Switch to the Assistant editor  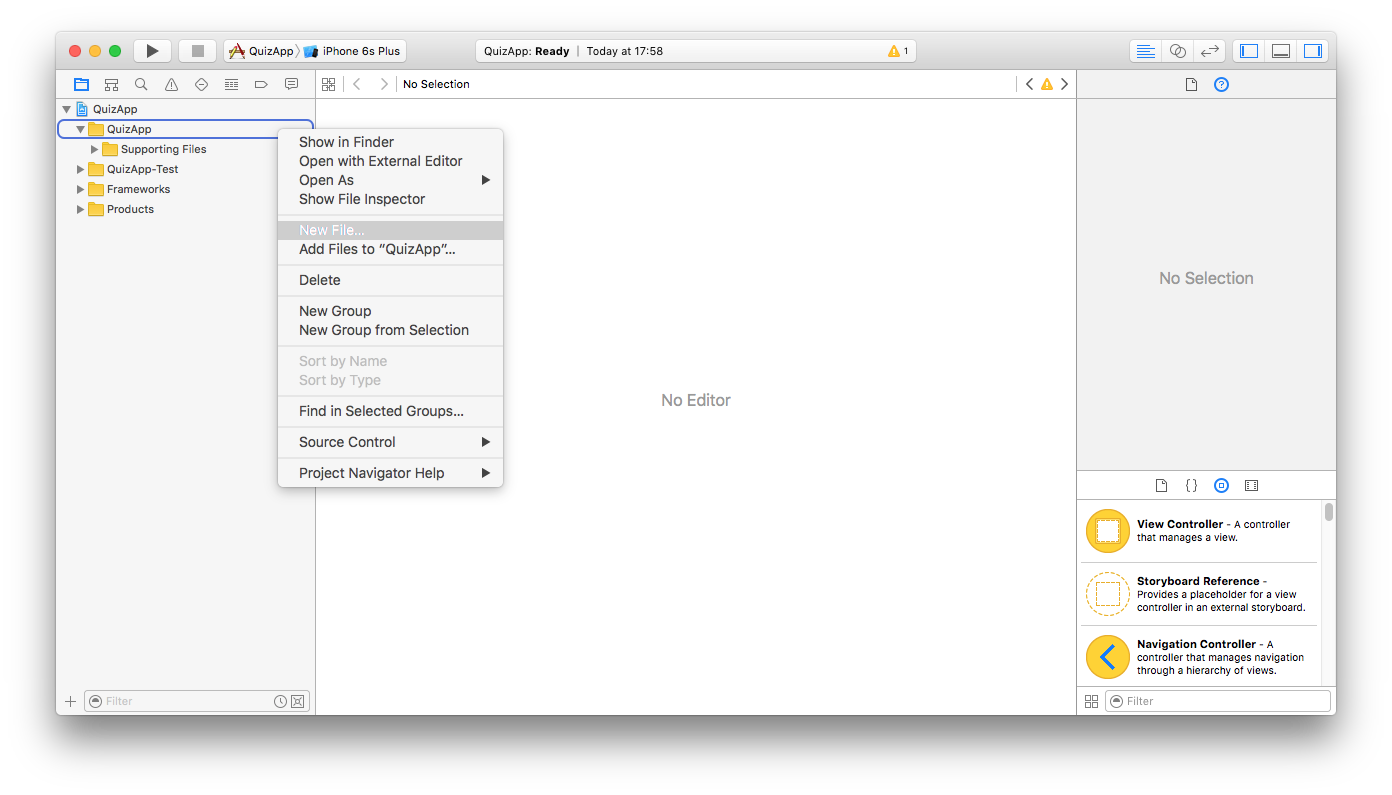pos(1178,51)
